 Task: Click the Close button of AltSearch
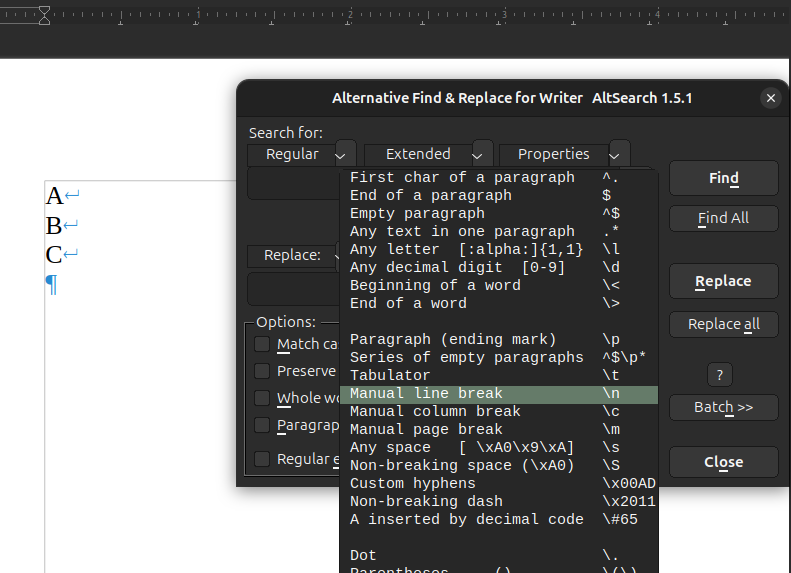tap(723, 462)
